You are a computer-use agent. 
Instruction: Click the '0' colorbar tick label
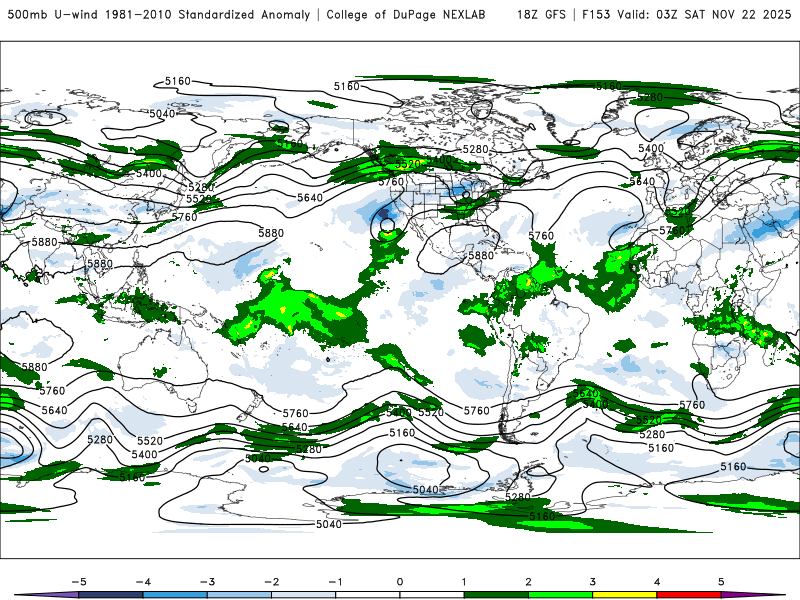point(400,582)
